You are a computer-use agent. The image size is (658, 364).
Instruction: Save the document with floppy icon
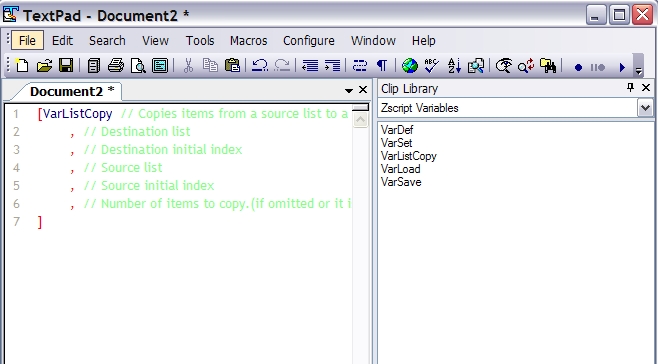click(66, 66)
